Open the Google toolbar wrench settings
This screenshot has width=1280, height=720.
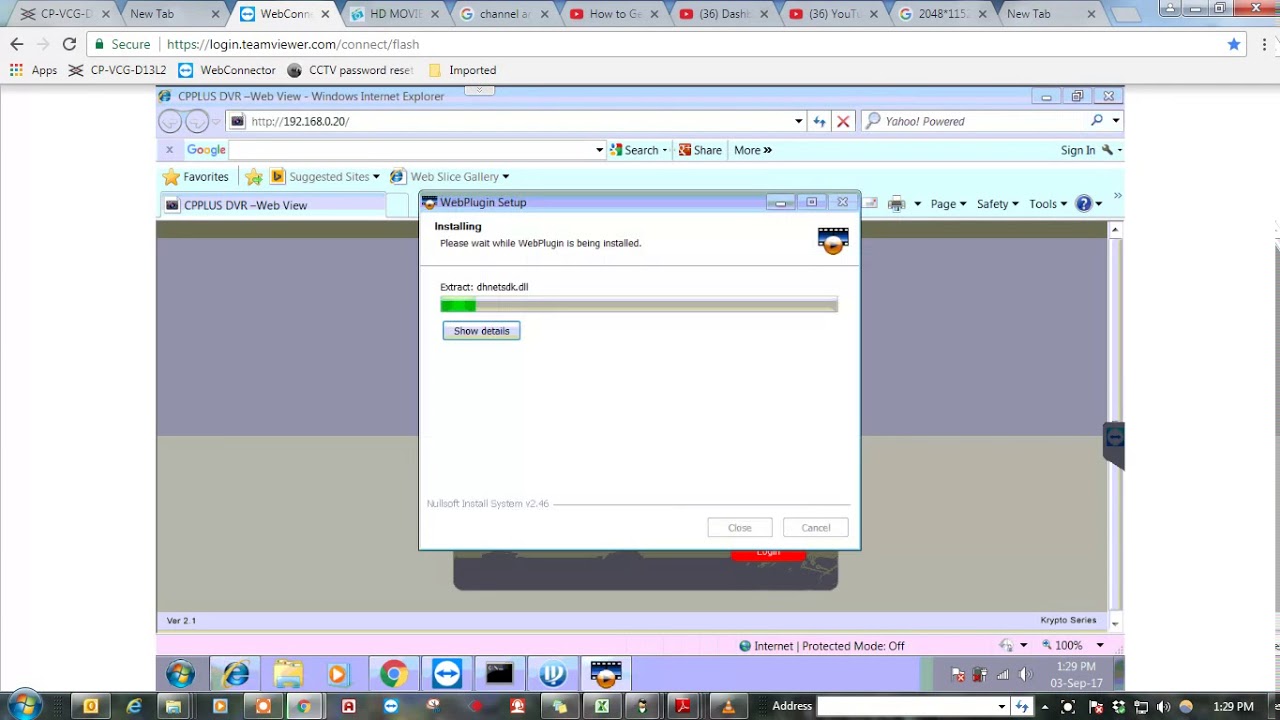(x=1111, y=150)
